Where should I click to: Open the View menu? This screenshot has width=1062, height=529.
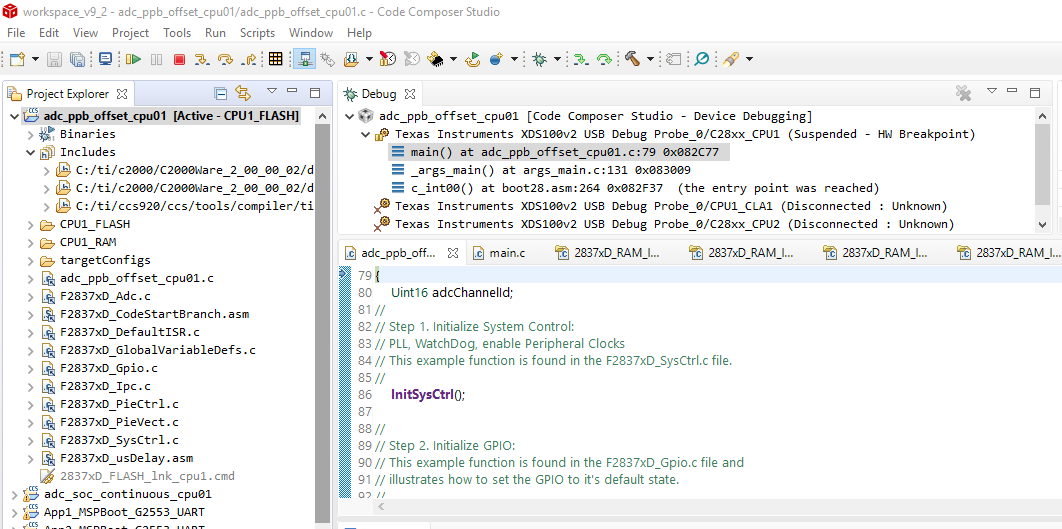tap(85, 33)
